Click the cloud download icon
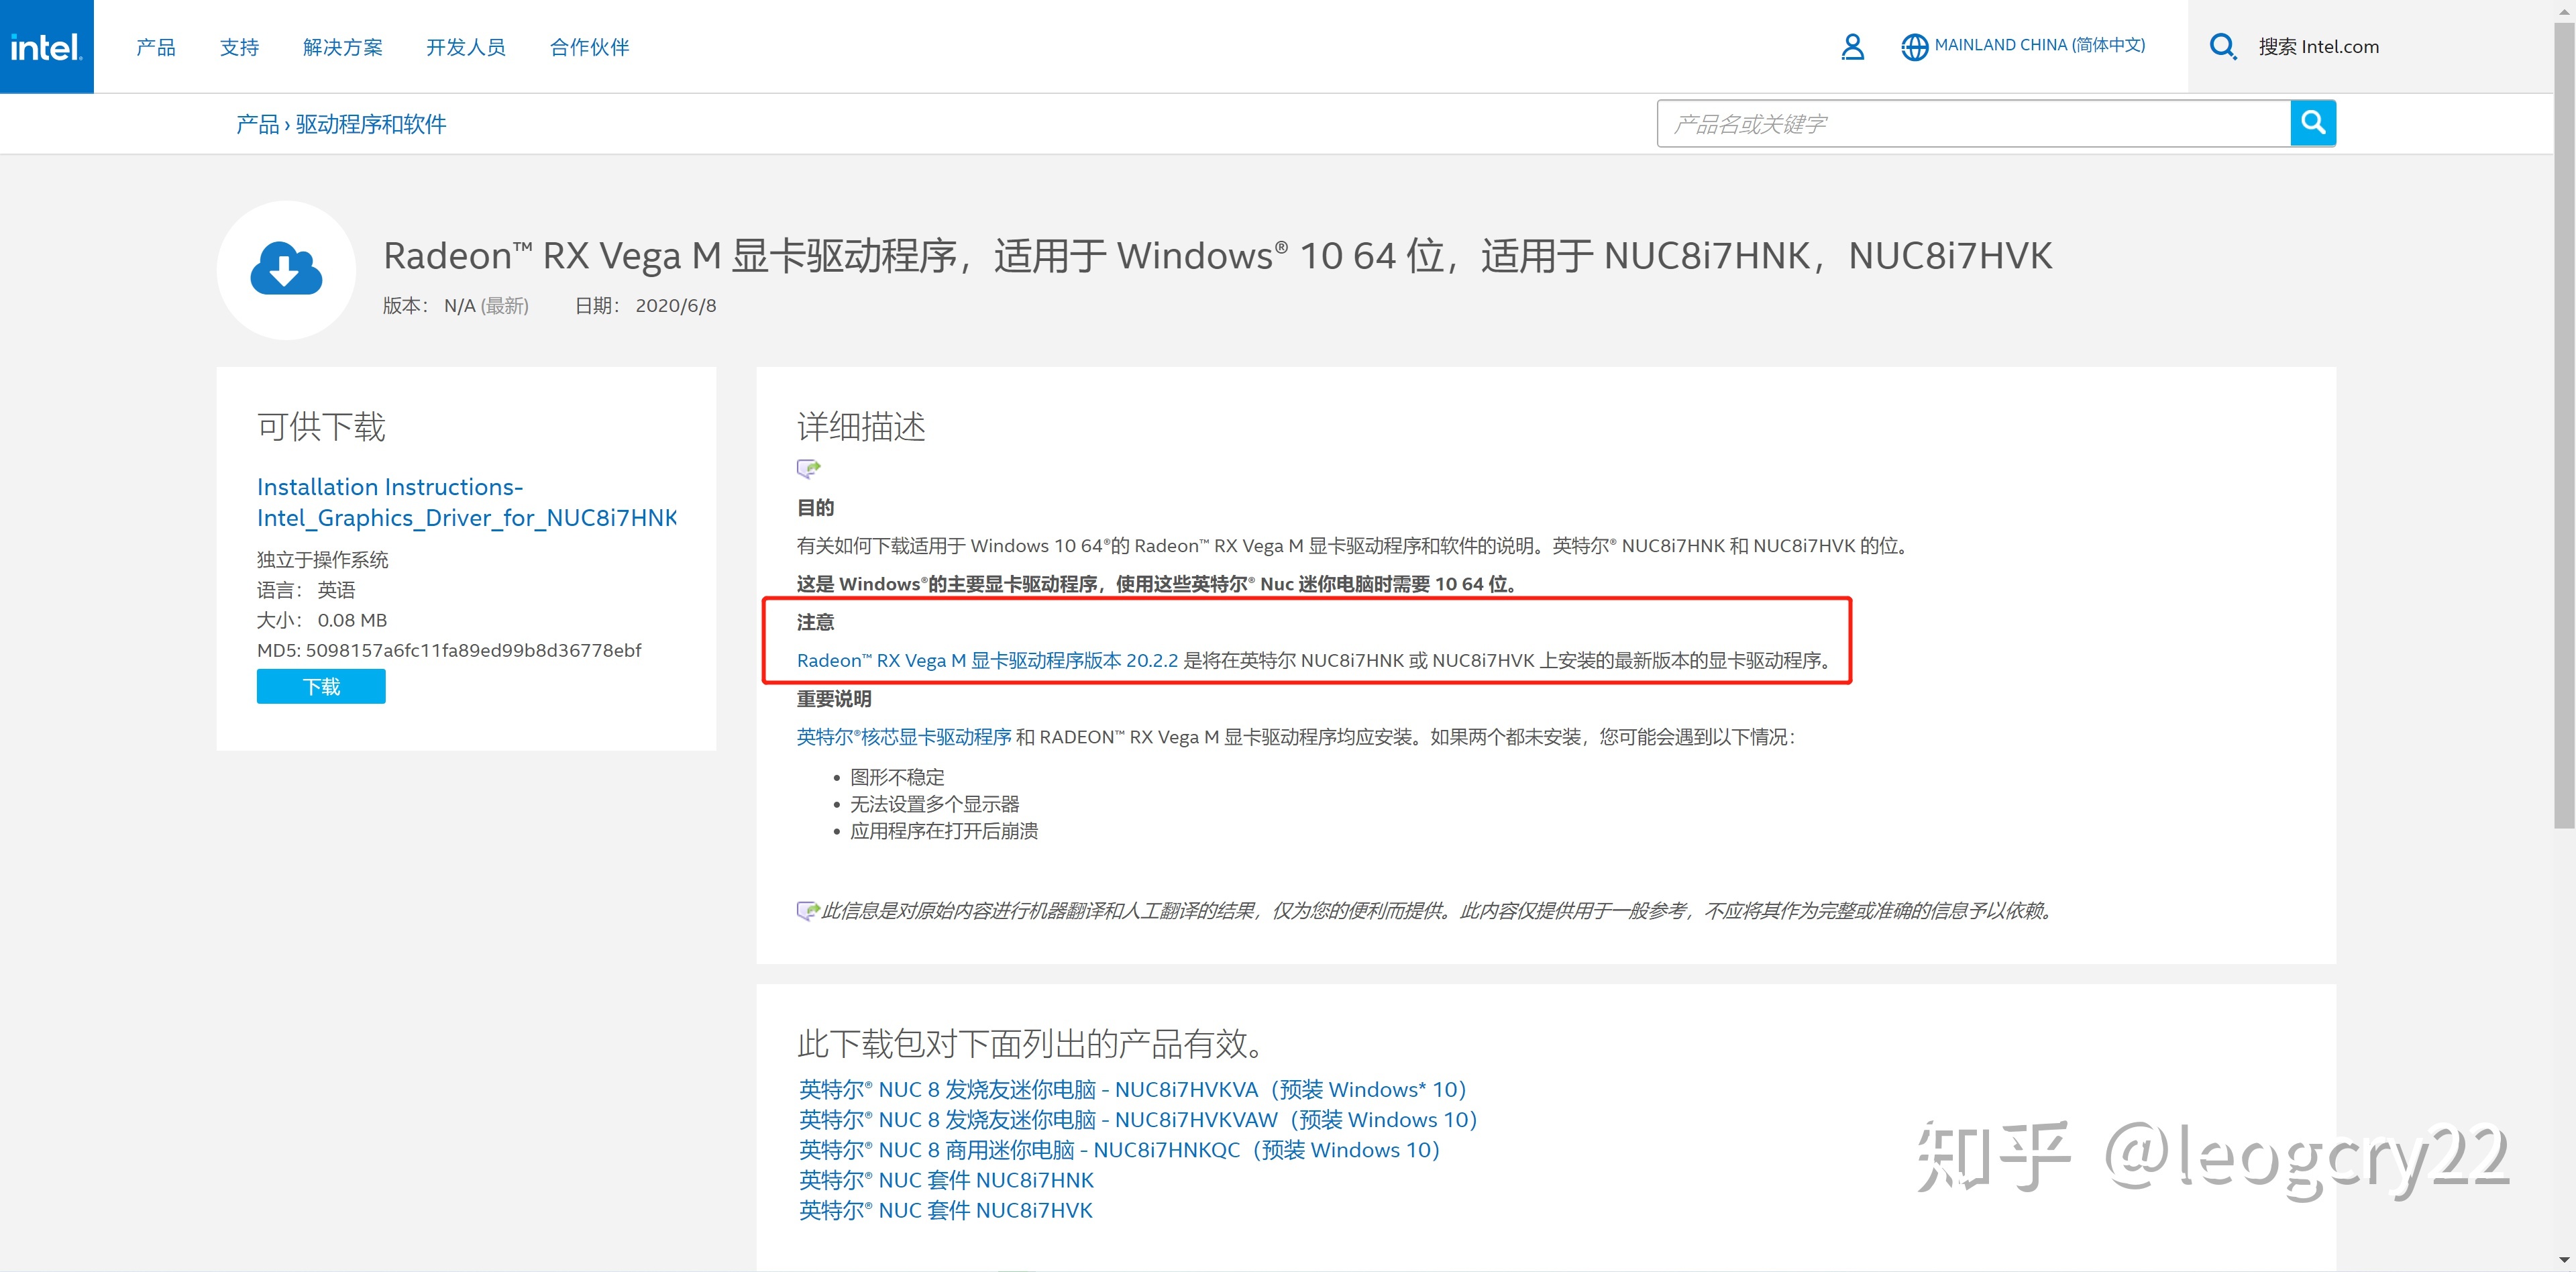The image size is (2576, 1272). 286,269
